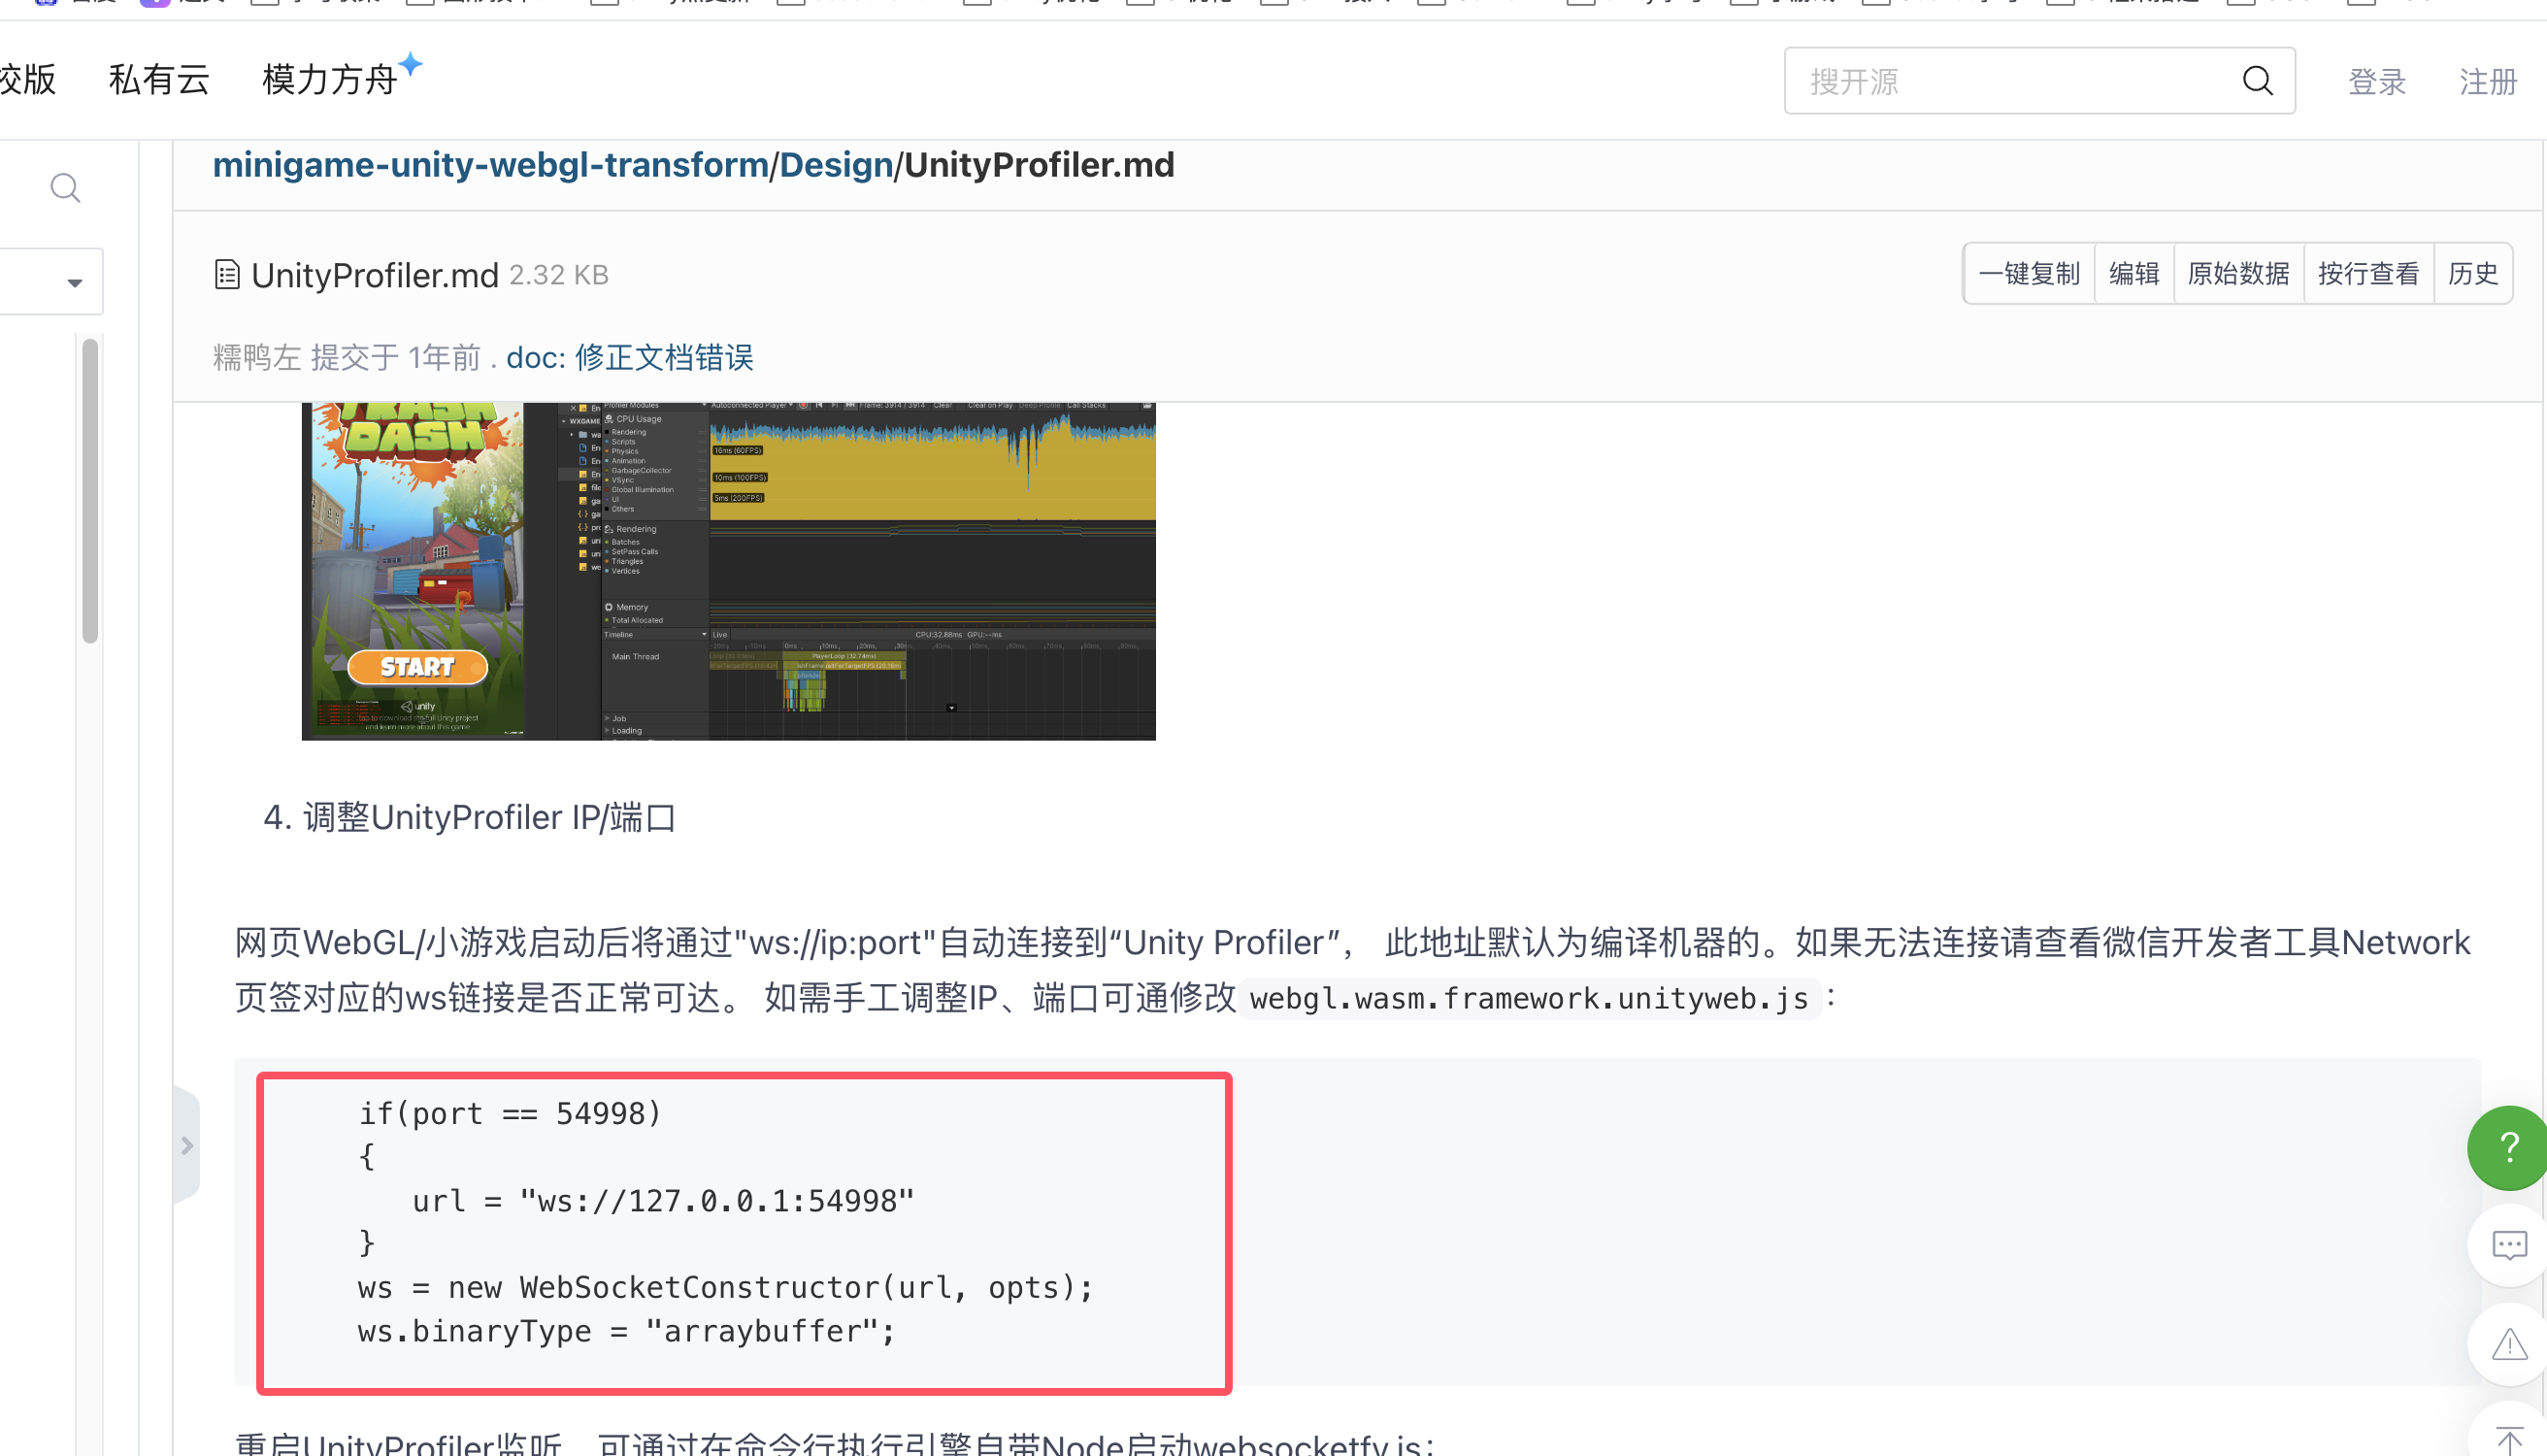The height and width of the screenshot is (1456, 2547).
Task: Select the 私有云 menu item
Action: coord(159,79)
